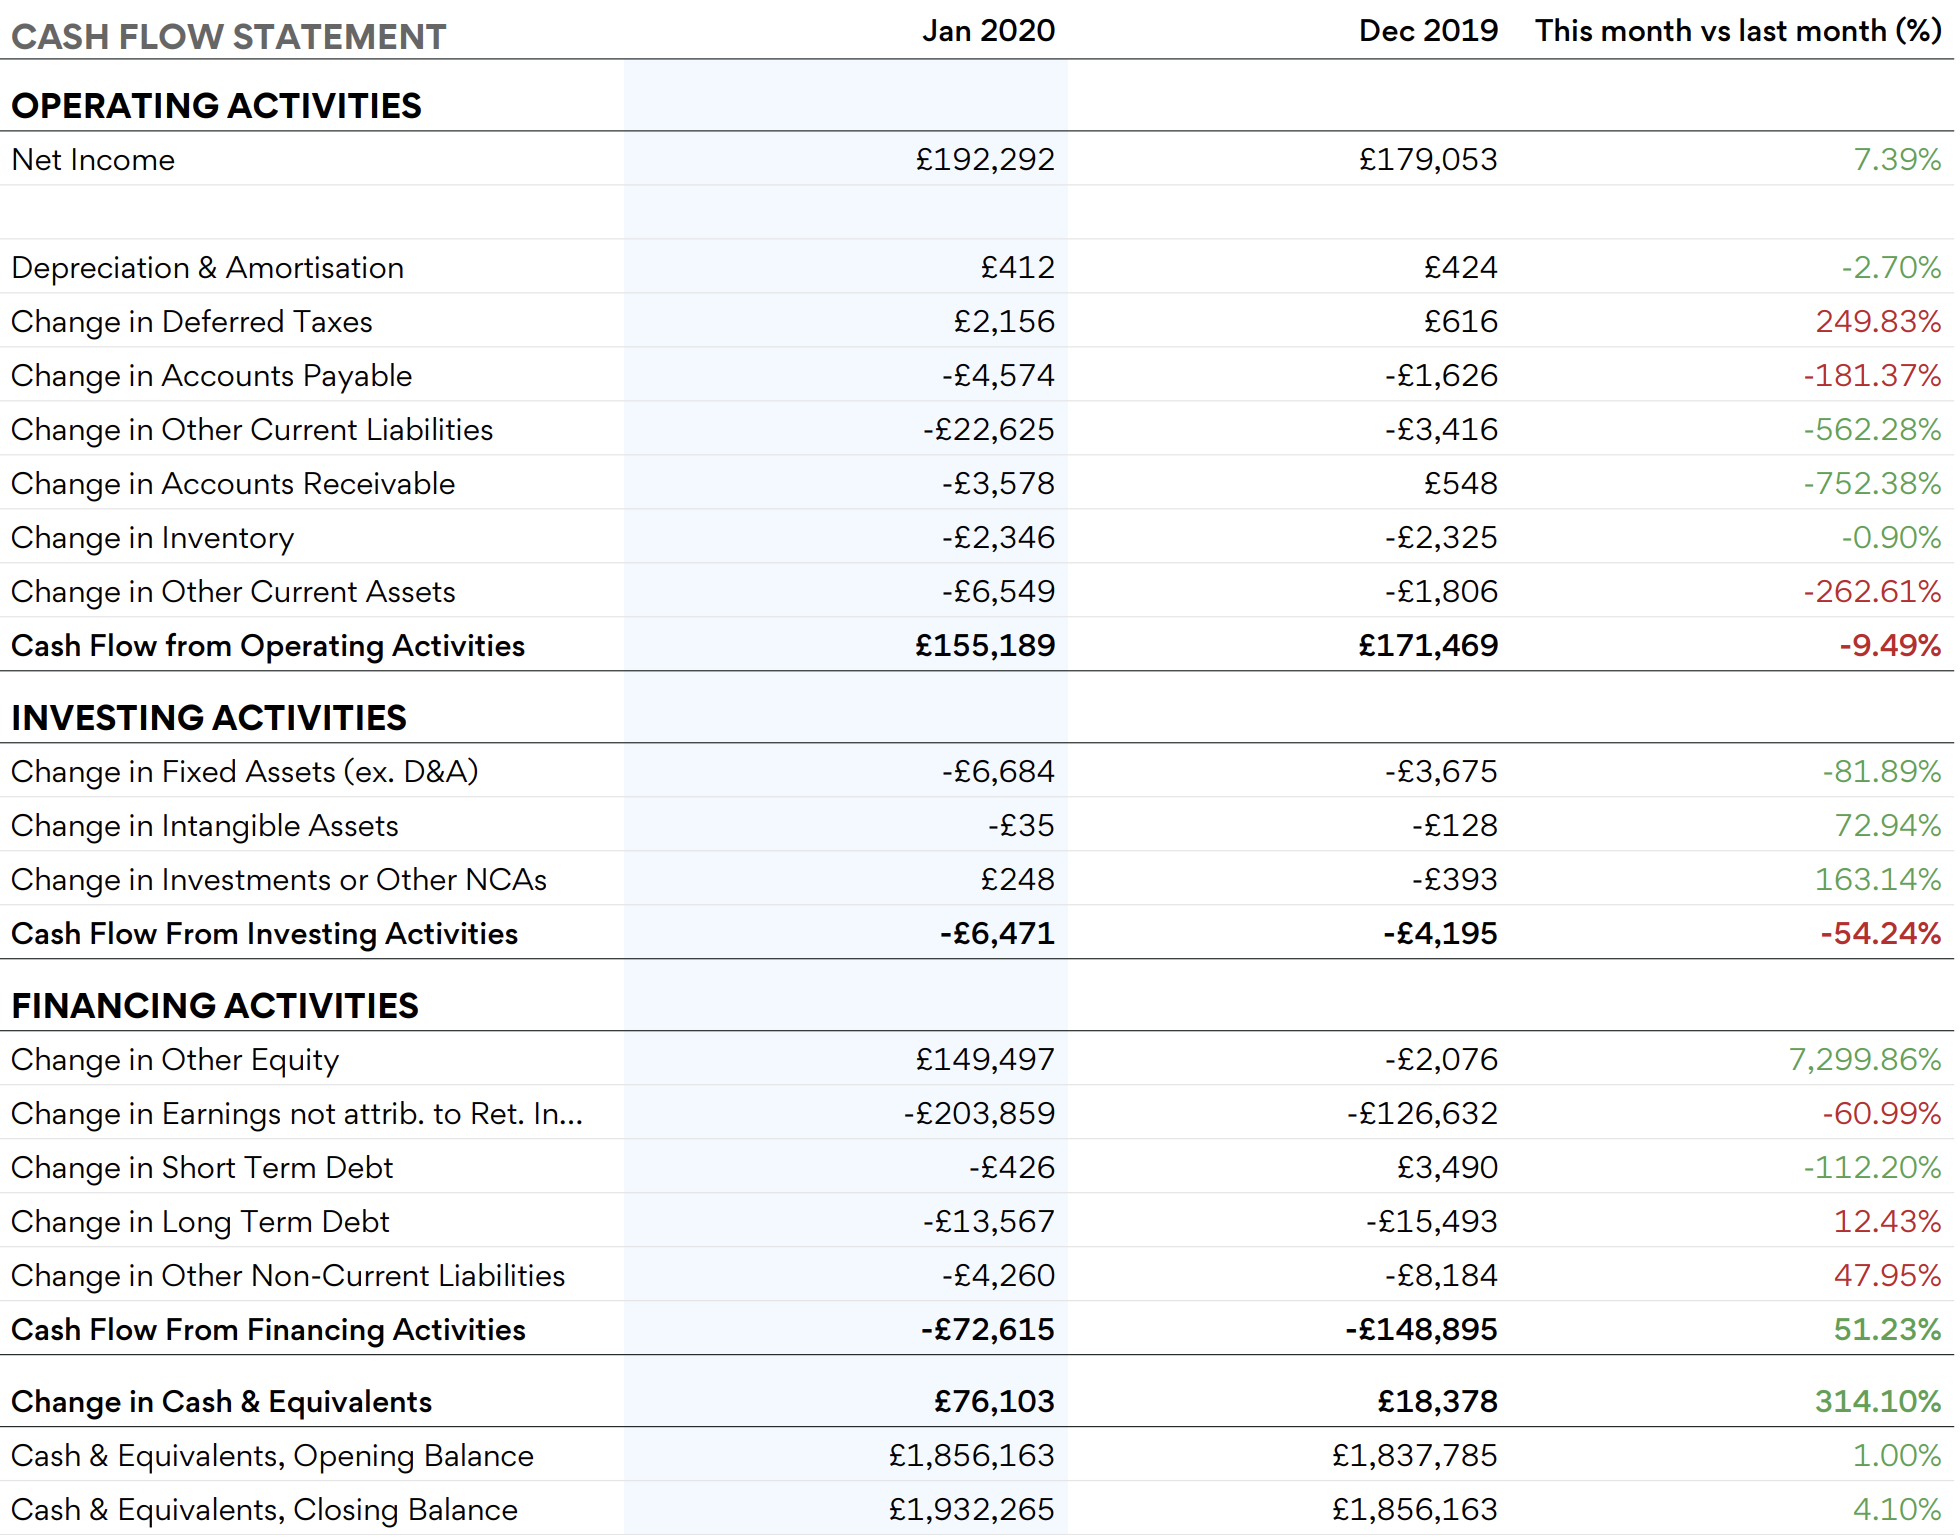Image resolution: width=1960 pixels, height=1538 pixels.
Task: Select the Net Income row label
Action: click(x=93, y=160)
